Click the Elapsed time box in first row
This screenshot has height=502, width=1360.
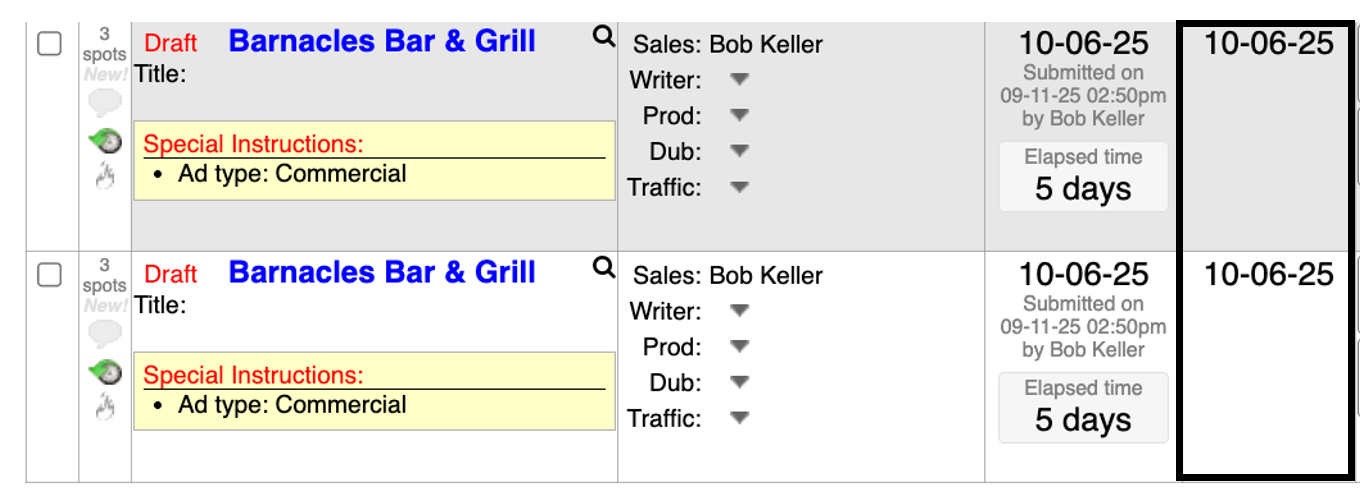(x=1083, y=176)
